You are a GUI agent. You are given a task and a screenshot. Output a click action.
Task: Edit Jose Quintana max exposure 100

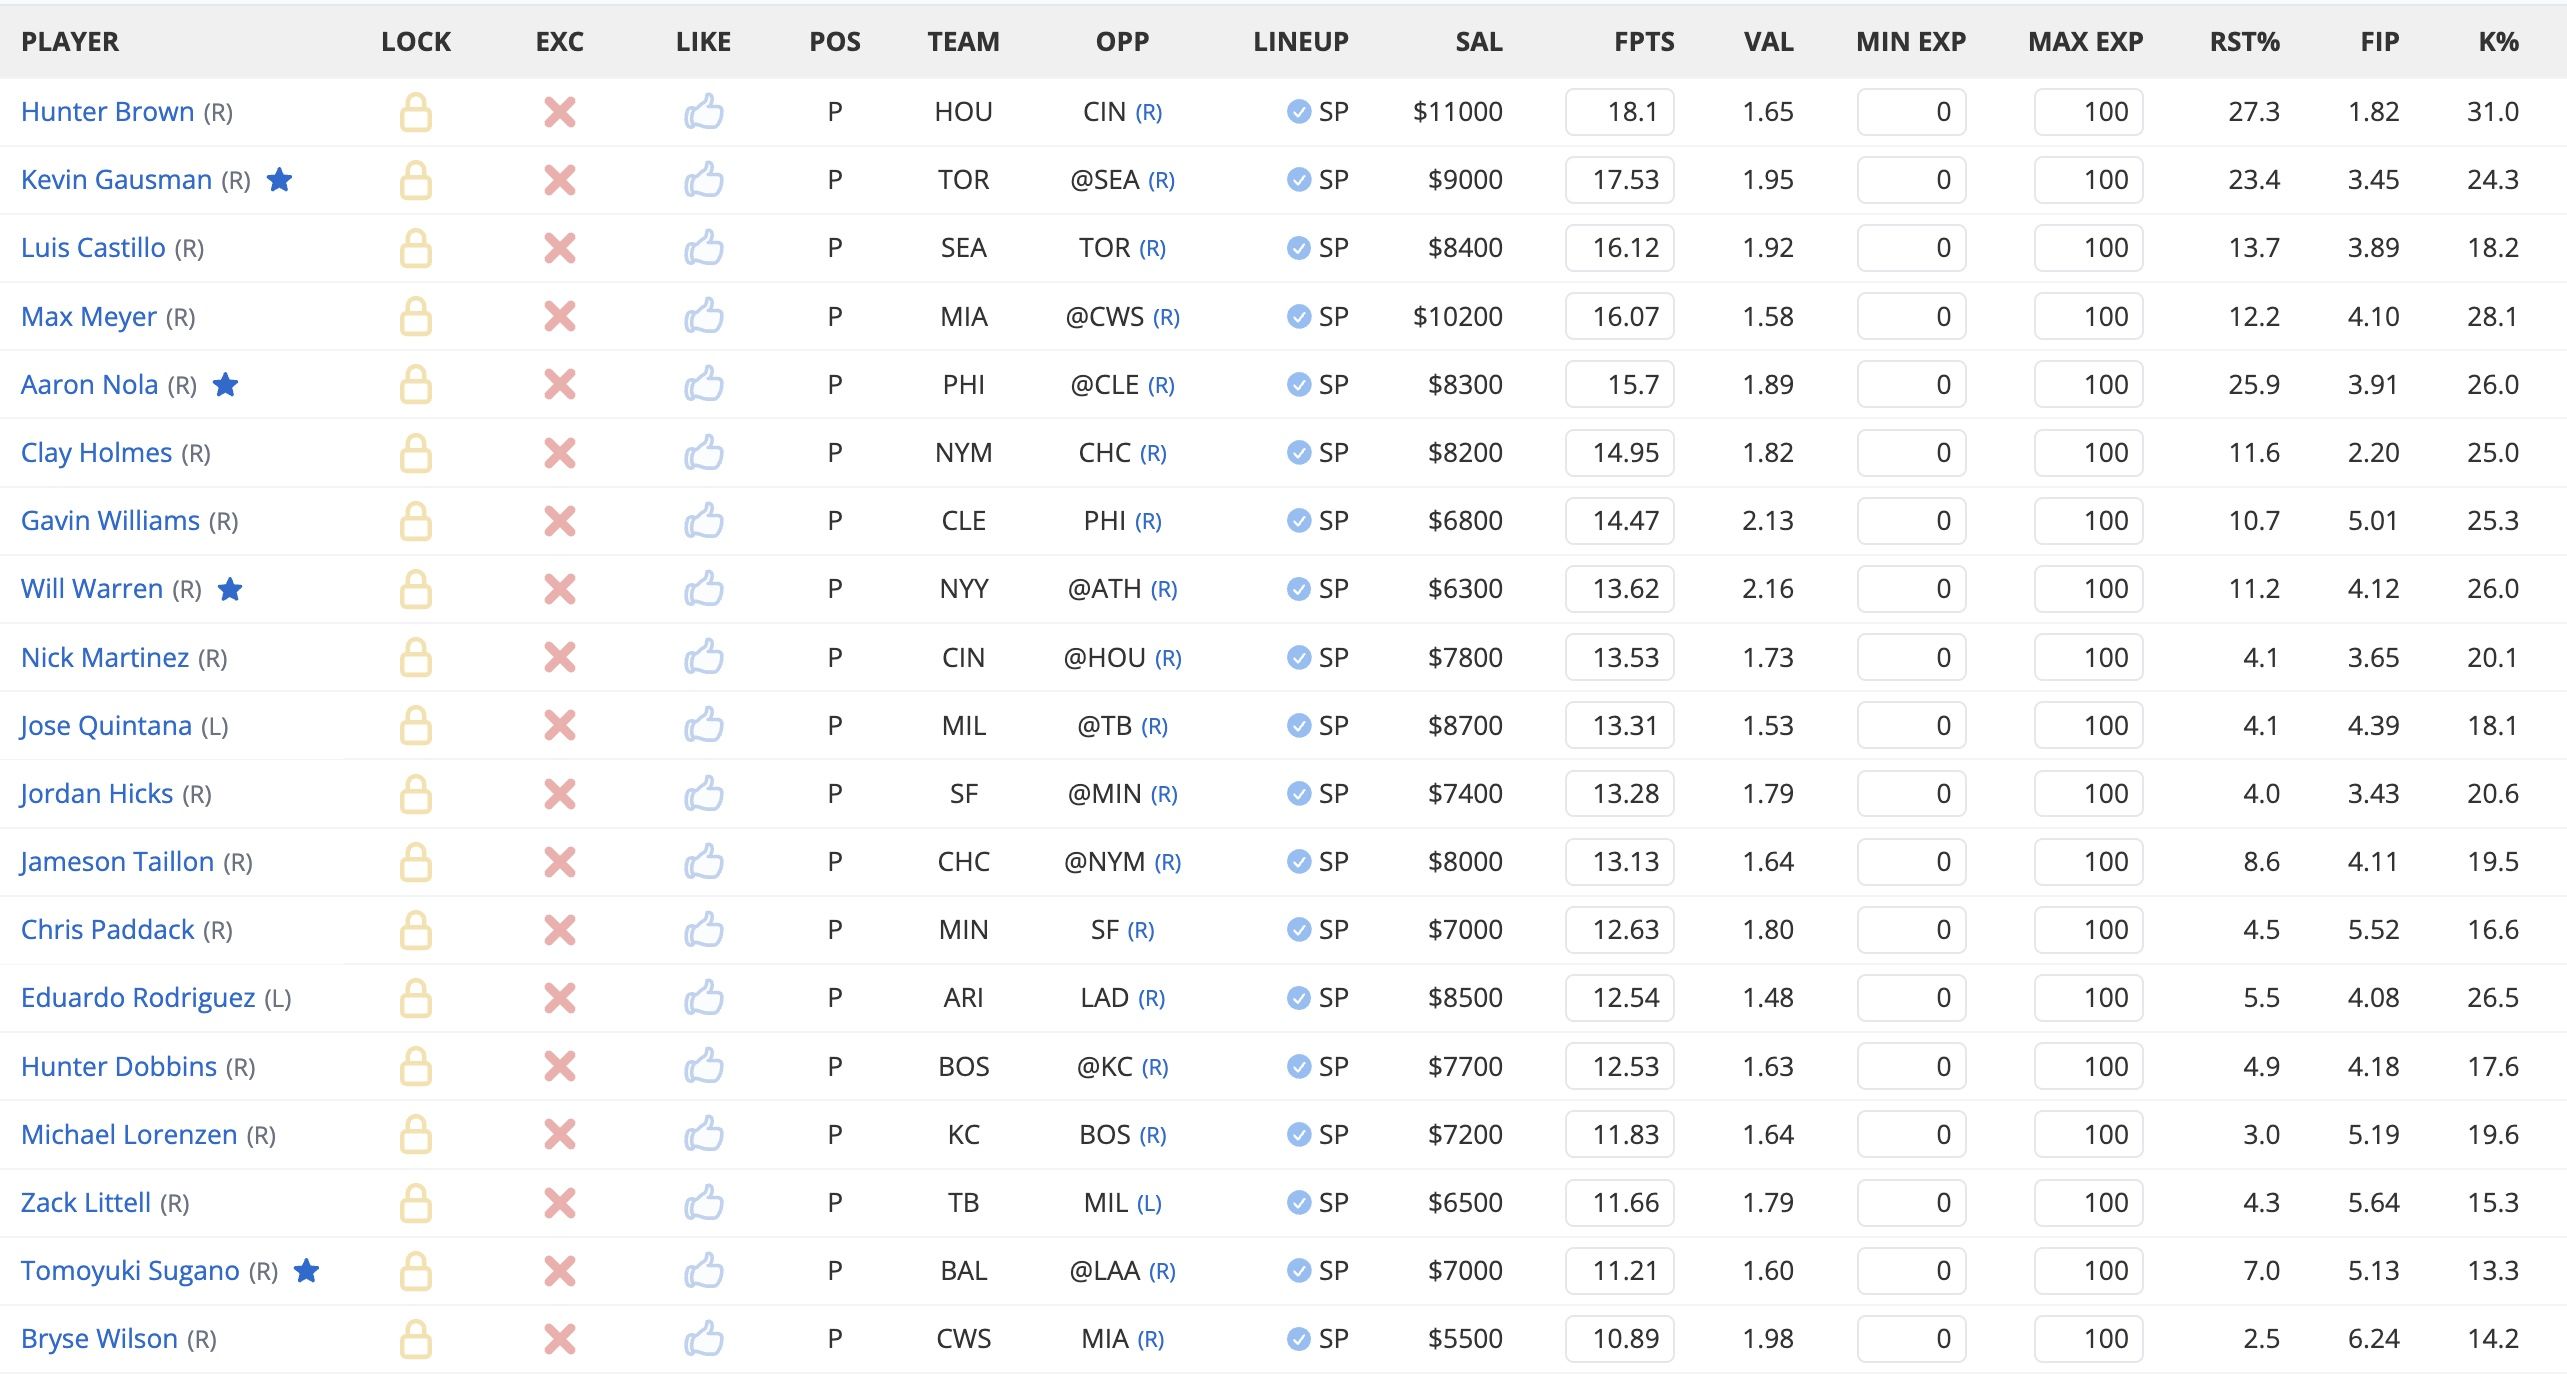(x=2089, y=726)
